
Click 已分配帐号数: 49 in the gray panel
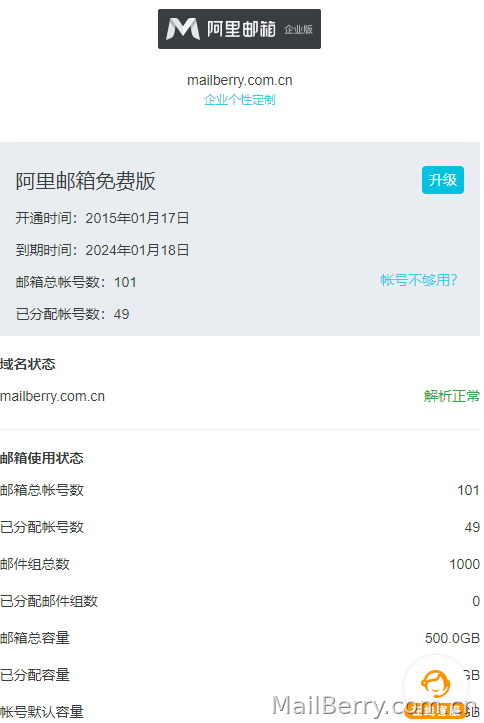(72, 314)
